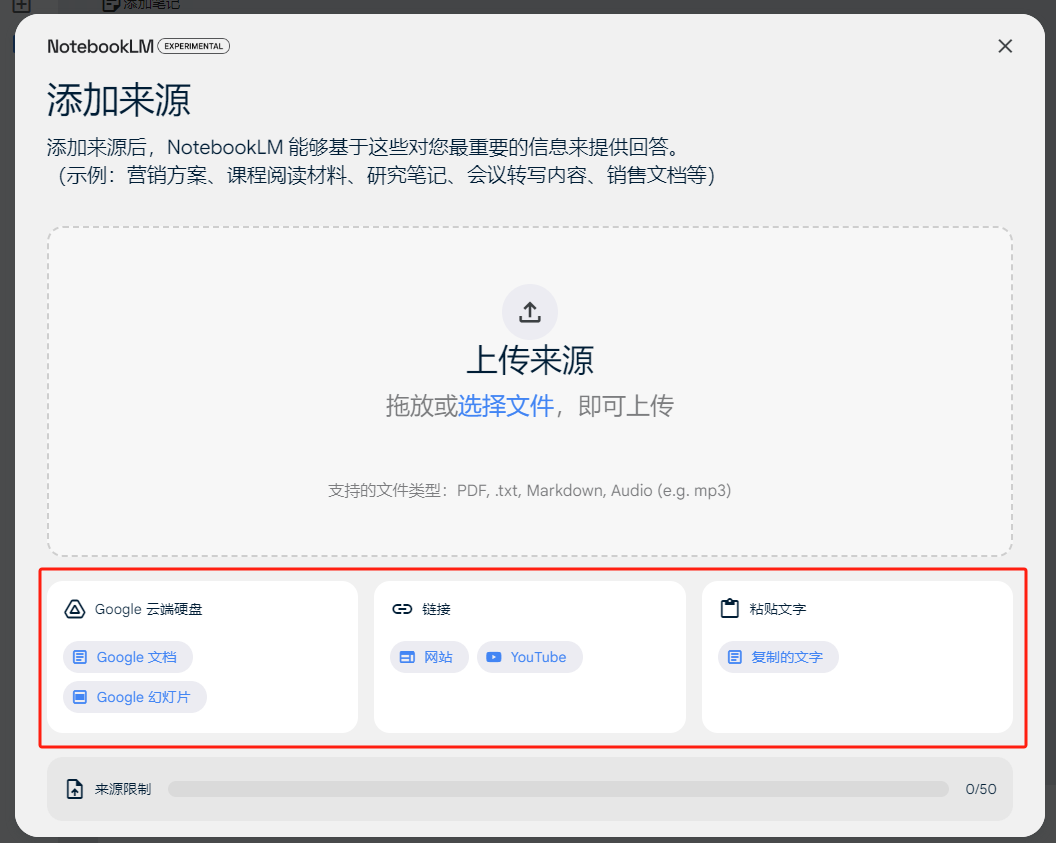The width and height of the screenshot is (1056, 843).
Task: Click the 粘贴文字 section label
Action: click(778, 609)
